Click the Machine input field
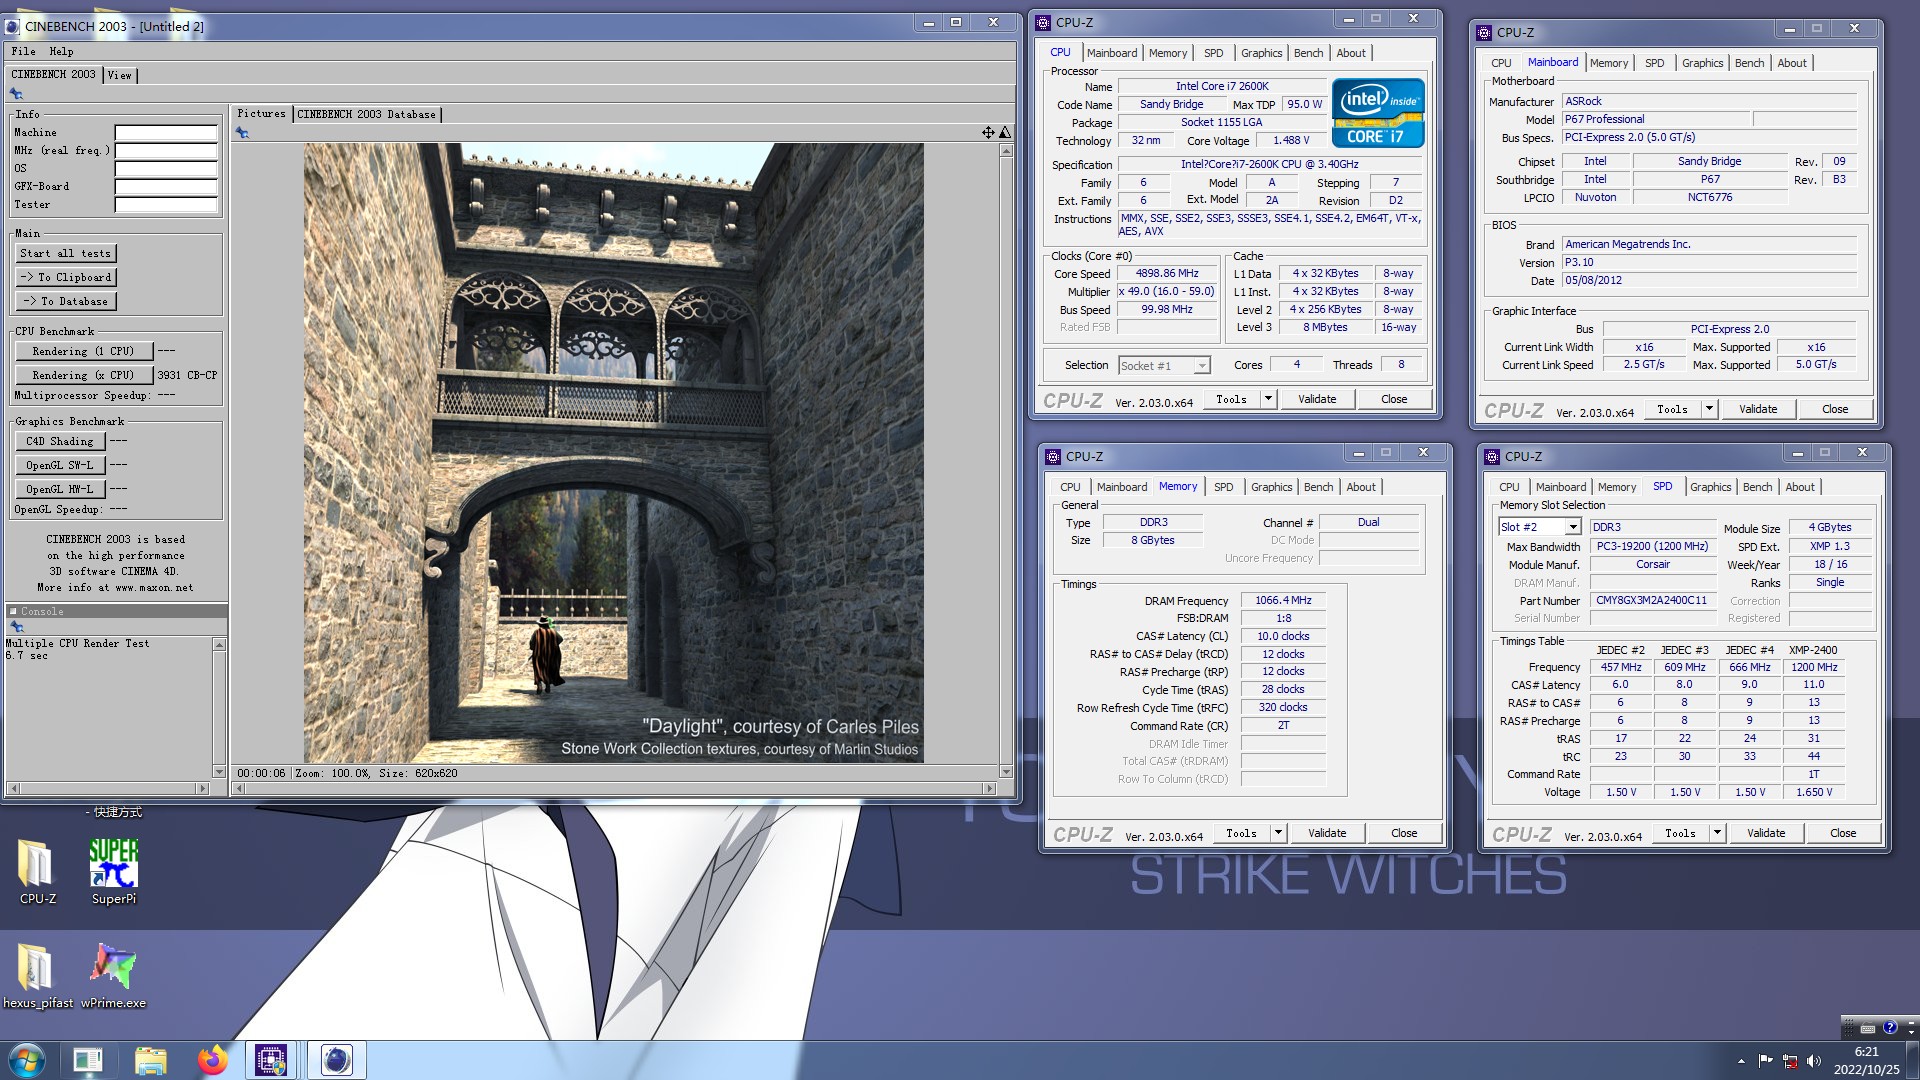This screenshot has height=1080, width=1920. [x=166, y=133]
